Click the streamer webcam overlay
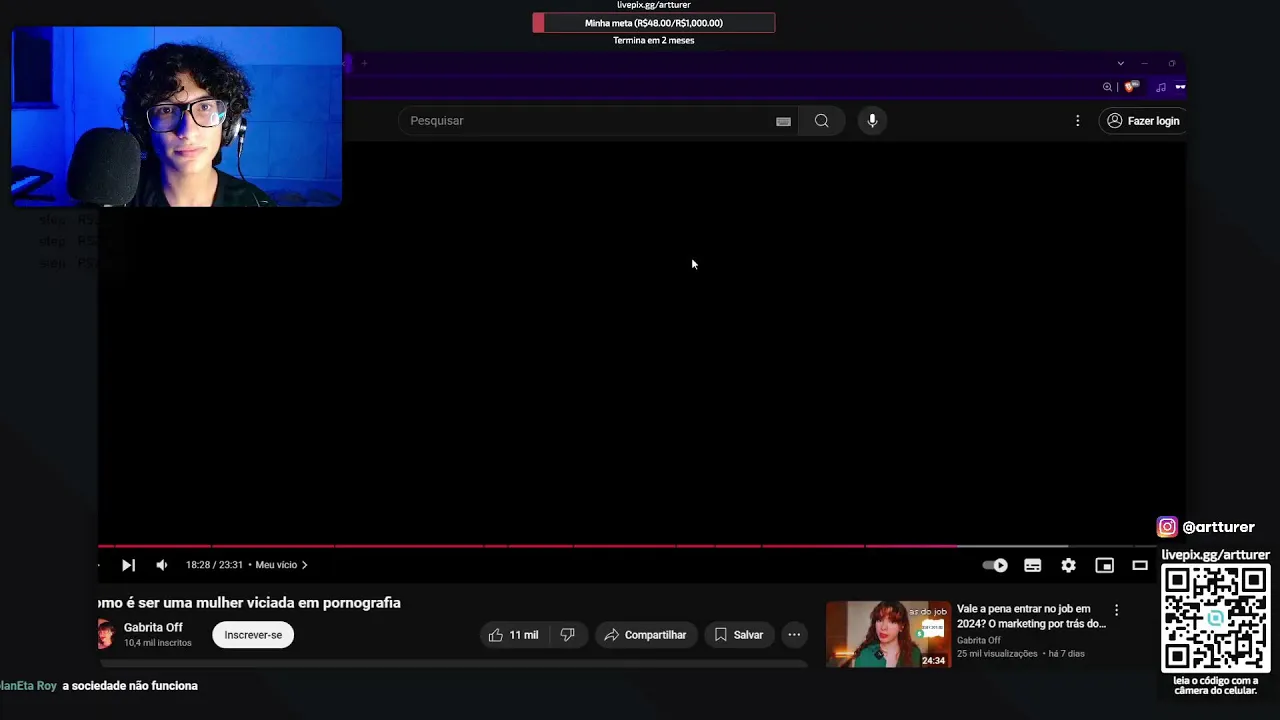1280x720 pixels. tap(177, 117)
